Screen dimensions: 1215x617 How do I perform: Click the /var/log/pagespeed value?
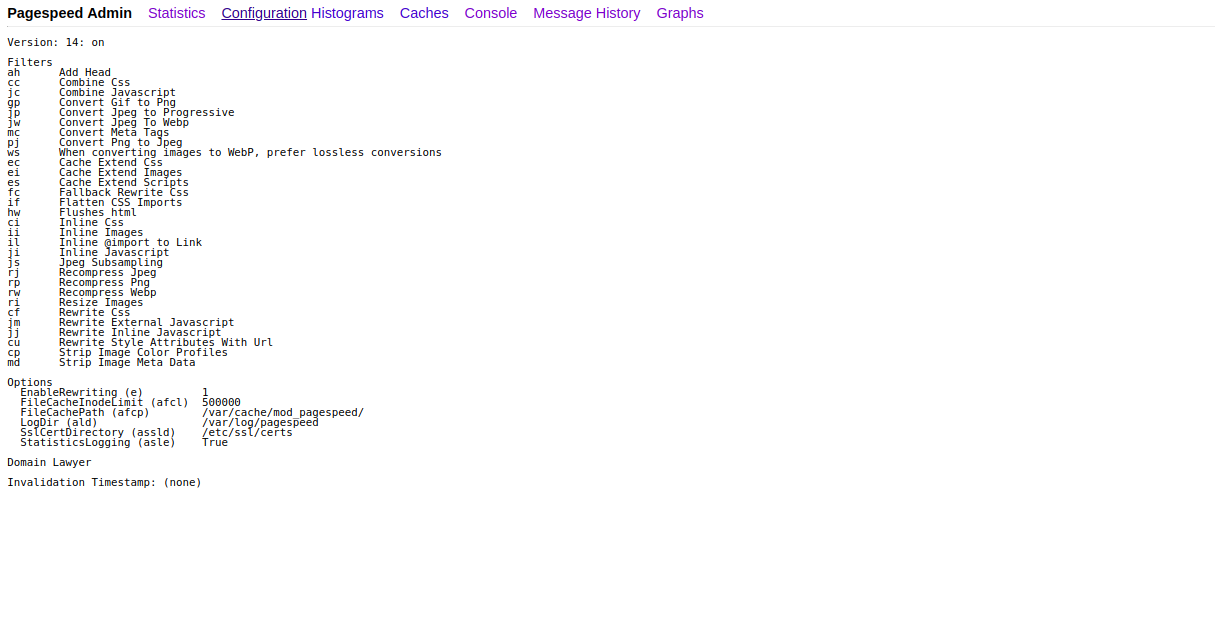coord(260,422)
